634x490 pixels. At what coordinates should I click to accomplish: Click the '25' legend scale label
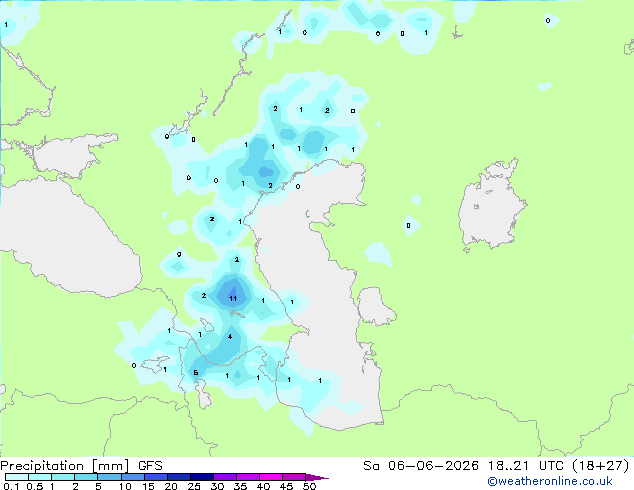tap(194, 486)
